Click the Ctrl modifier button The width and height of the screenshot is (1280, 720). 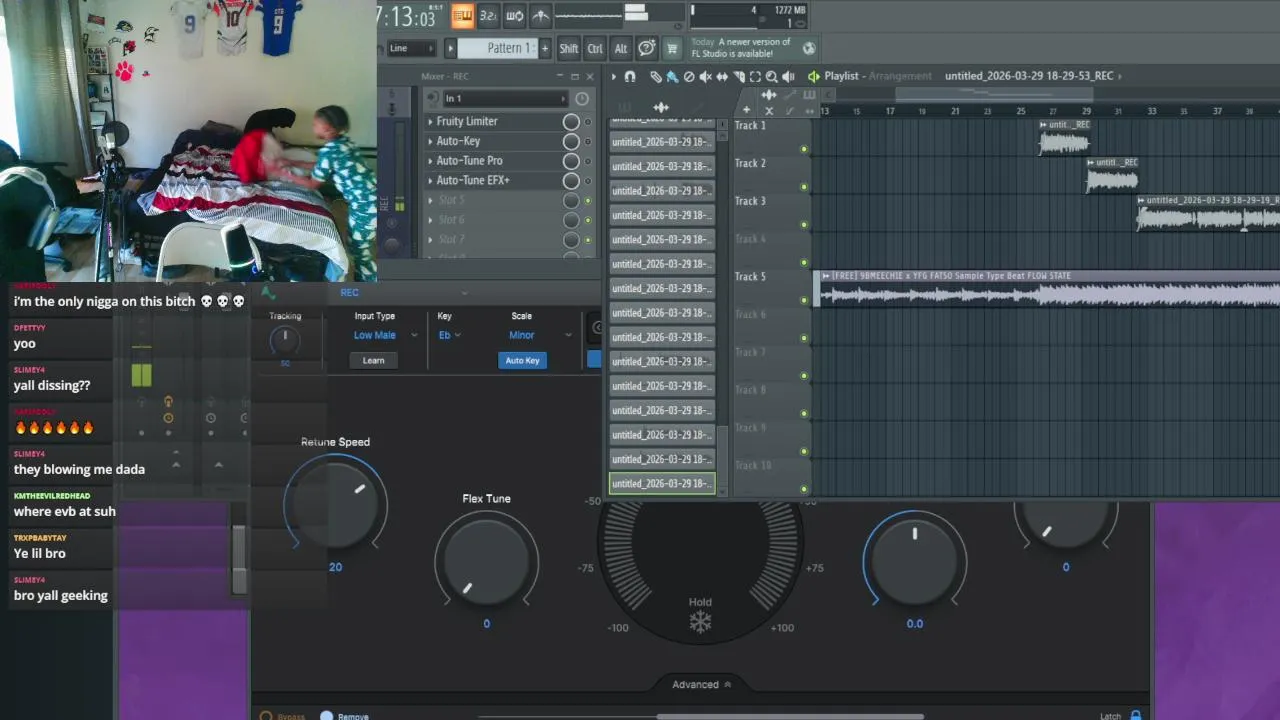pyautogui.click(x=595, y=48)
